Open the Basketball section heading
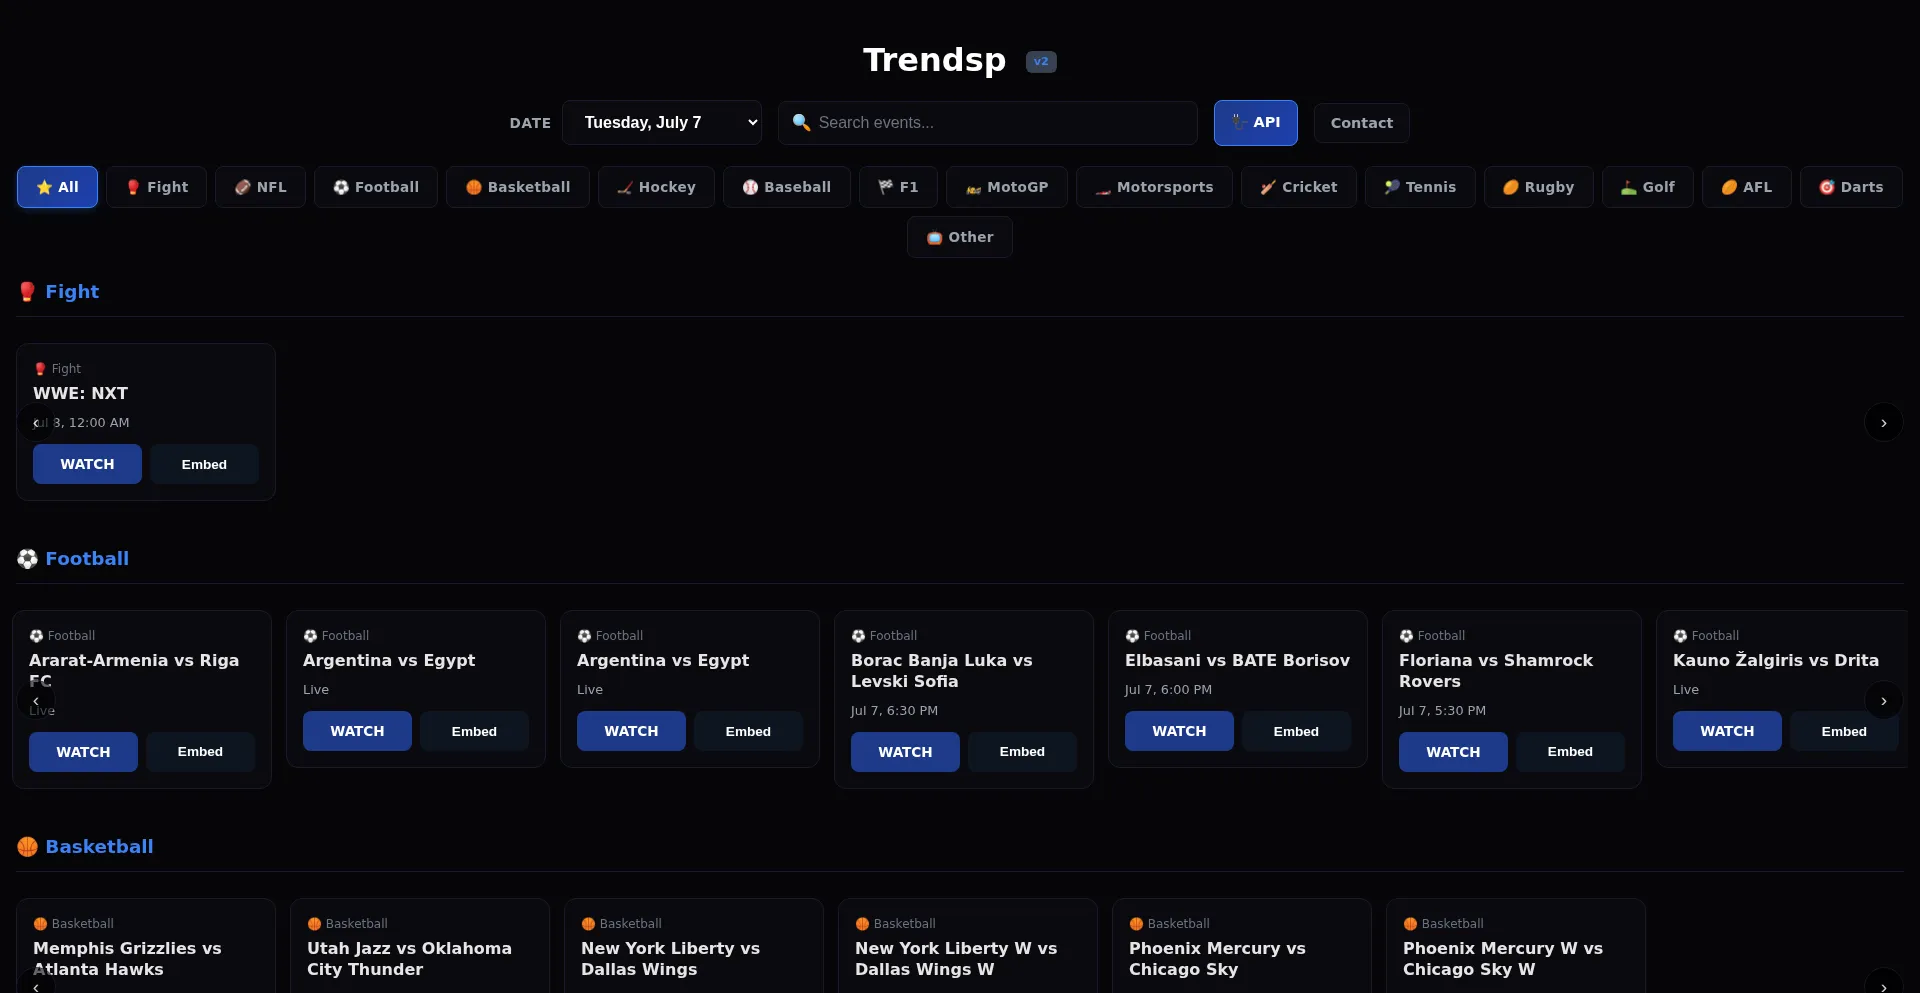 click(99, 847)
